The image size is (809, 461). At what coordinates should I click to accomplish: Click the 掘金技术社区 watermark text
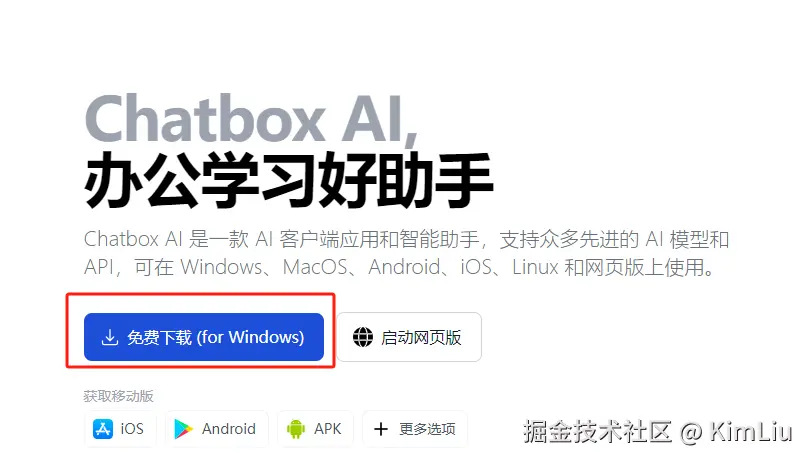pyautogui.click(x=597, y=431)
